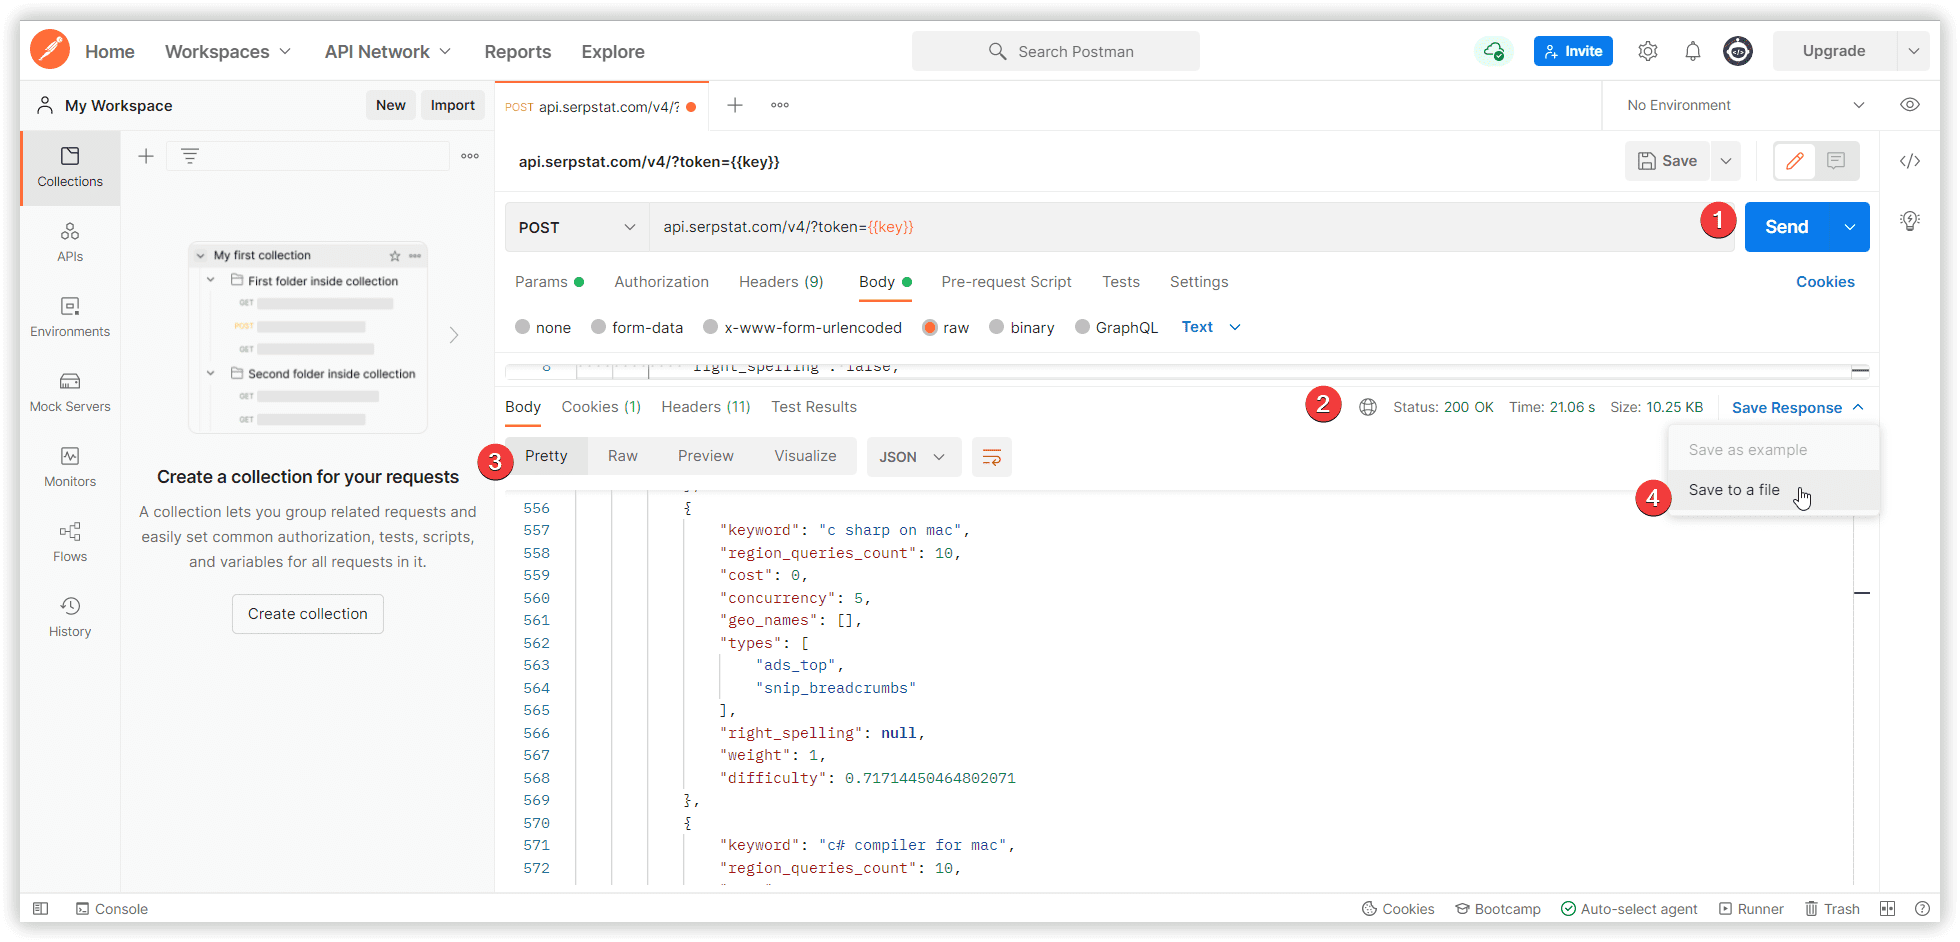
Task: Click the collections filter input field
Action: 309,156
